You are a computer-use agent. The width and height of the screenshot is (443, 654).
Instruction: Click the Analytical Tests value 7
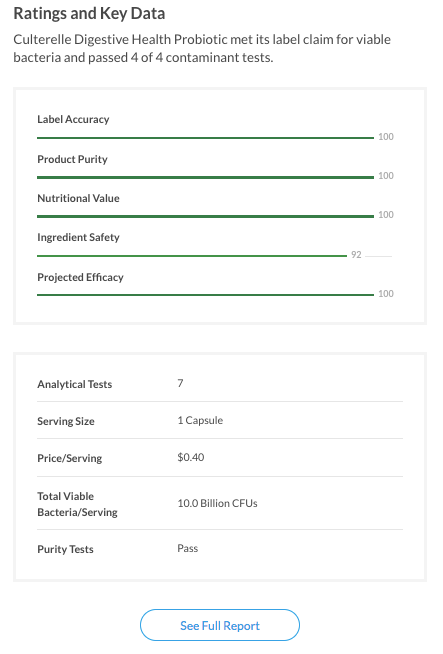180,383
